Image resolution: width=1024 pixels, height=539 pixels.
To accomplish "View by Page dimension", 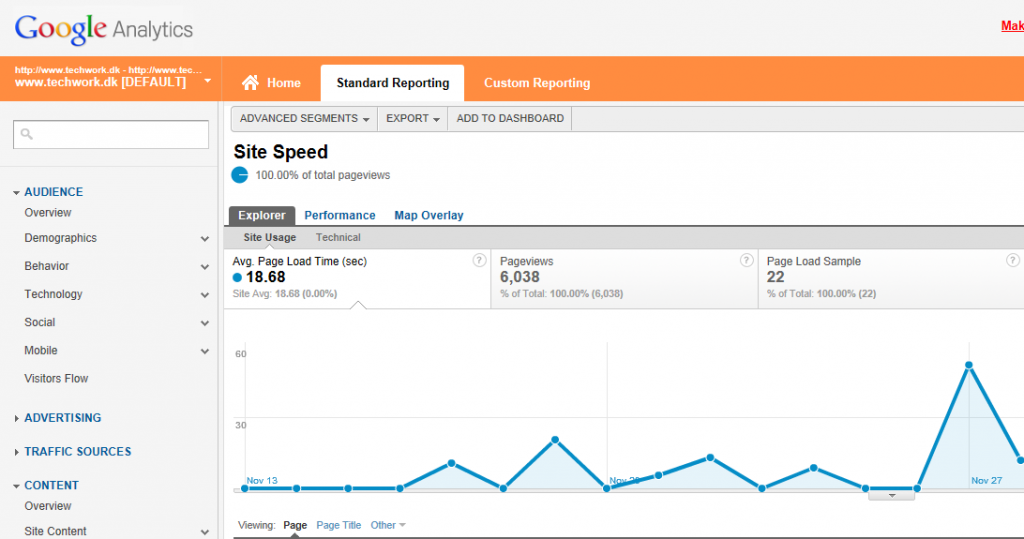I will click(295, 525).
